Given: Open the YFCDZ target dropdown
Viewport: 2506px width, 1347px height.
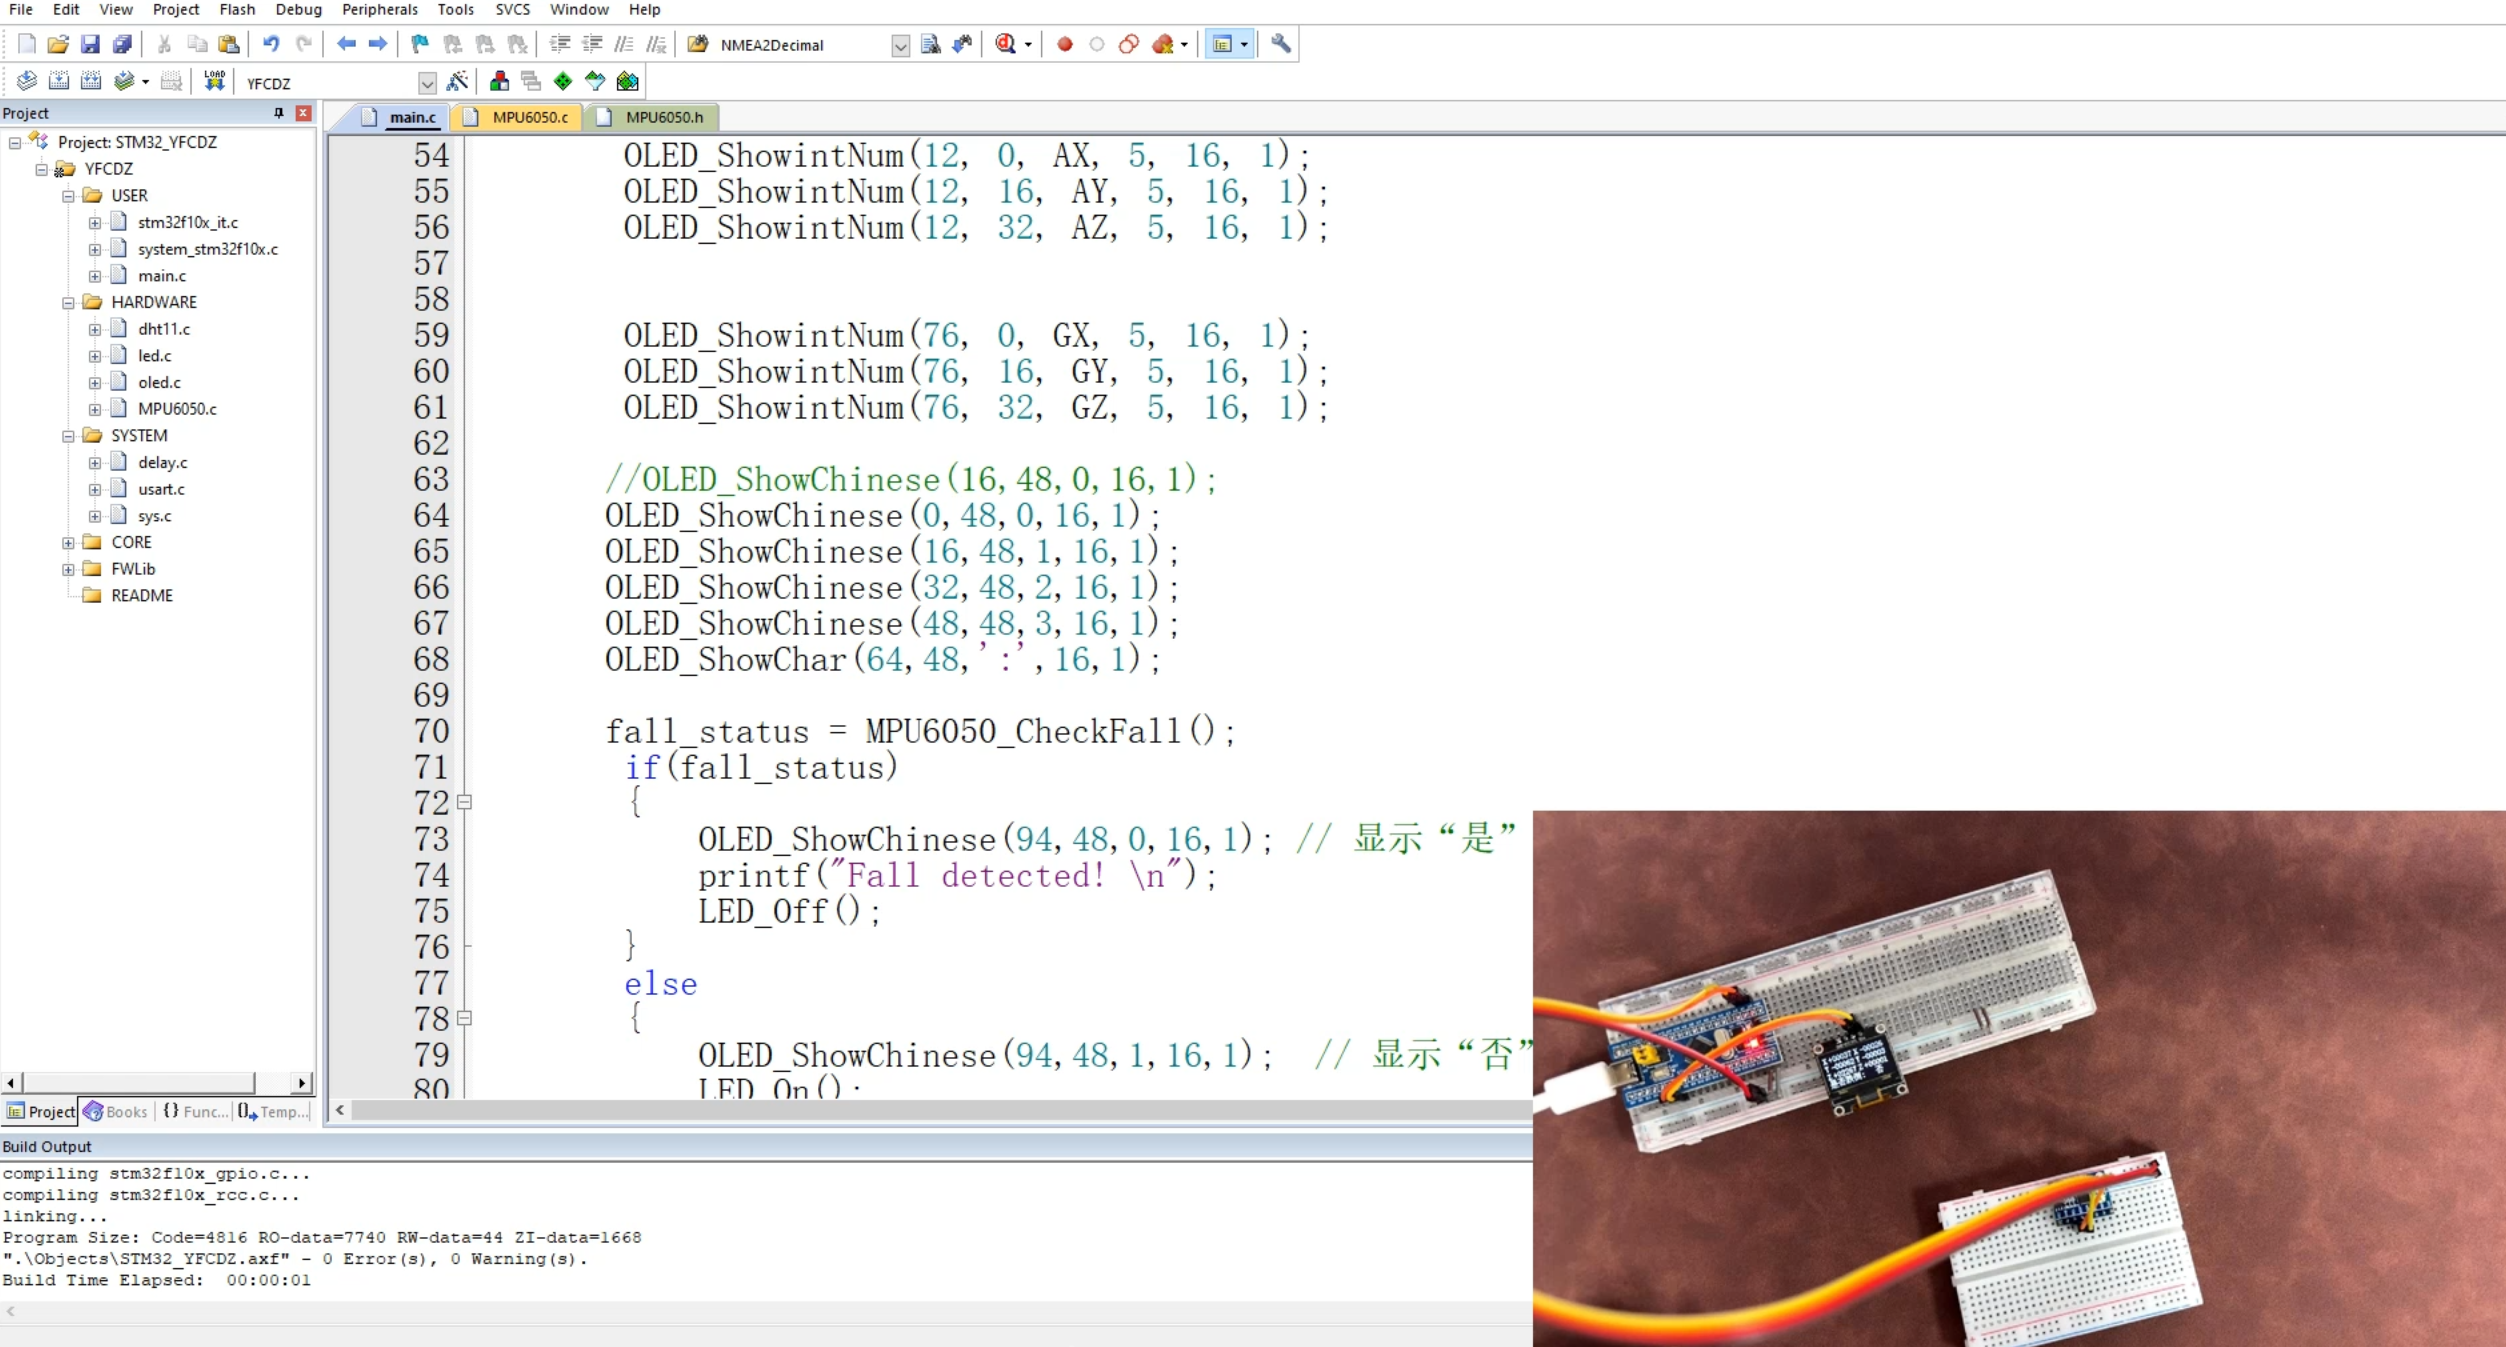Looking at the screenshot, I should (x=427, y=83).
